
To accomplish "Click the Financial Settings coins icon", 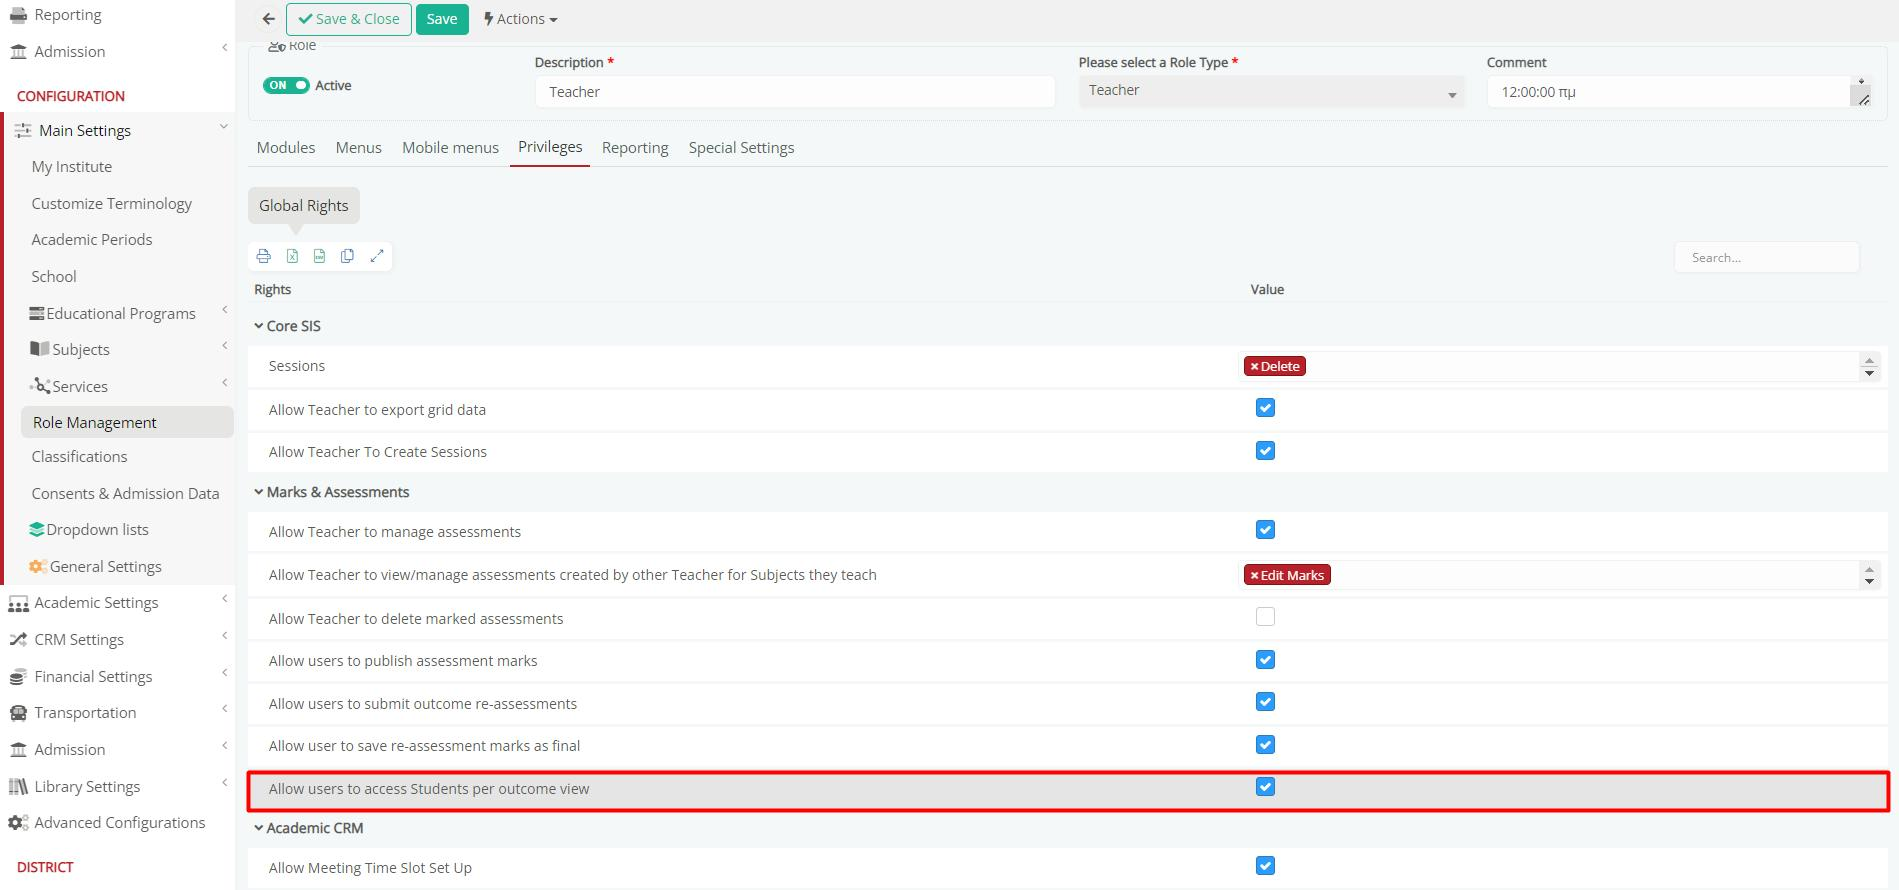I will click(x=17, y=677).
